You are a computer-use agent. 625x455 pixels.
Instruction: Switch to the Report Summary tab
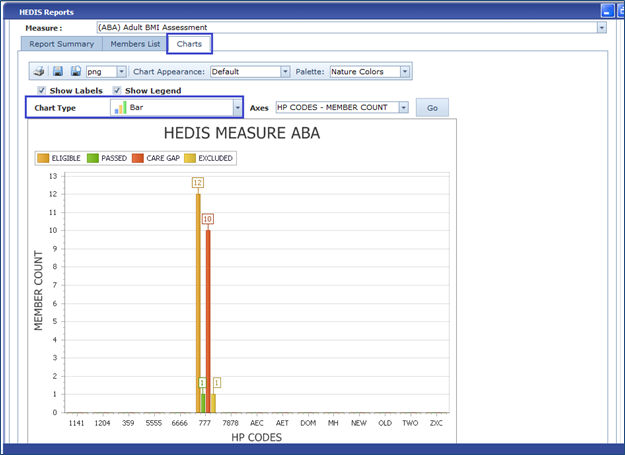tap(62, 44)
